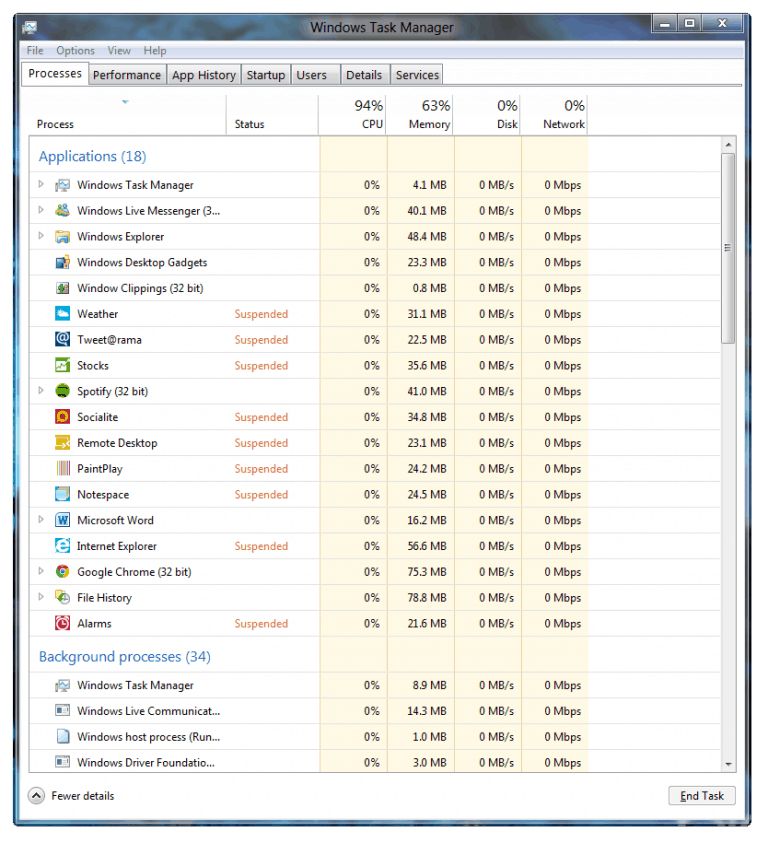Screen dimensions: 768x843
Task: Click the Task Manager title bar icon
Action: tap(30, 27)
